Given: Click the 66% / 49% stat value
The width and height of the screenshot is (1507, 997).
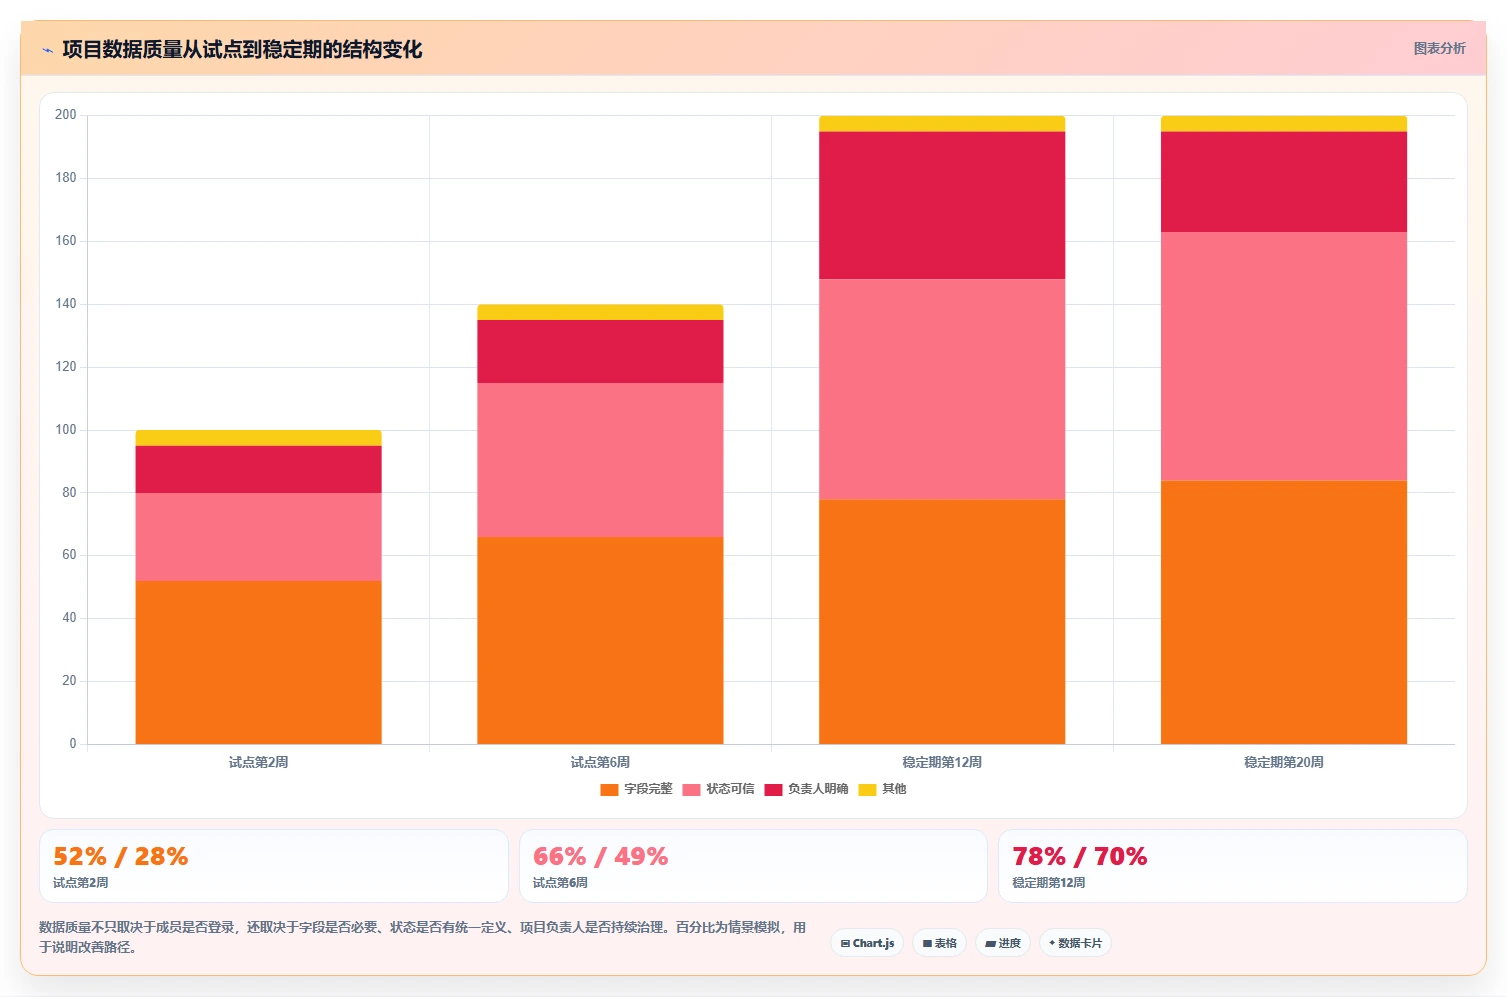Looking at the screenshot, I should (600, 857).
